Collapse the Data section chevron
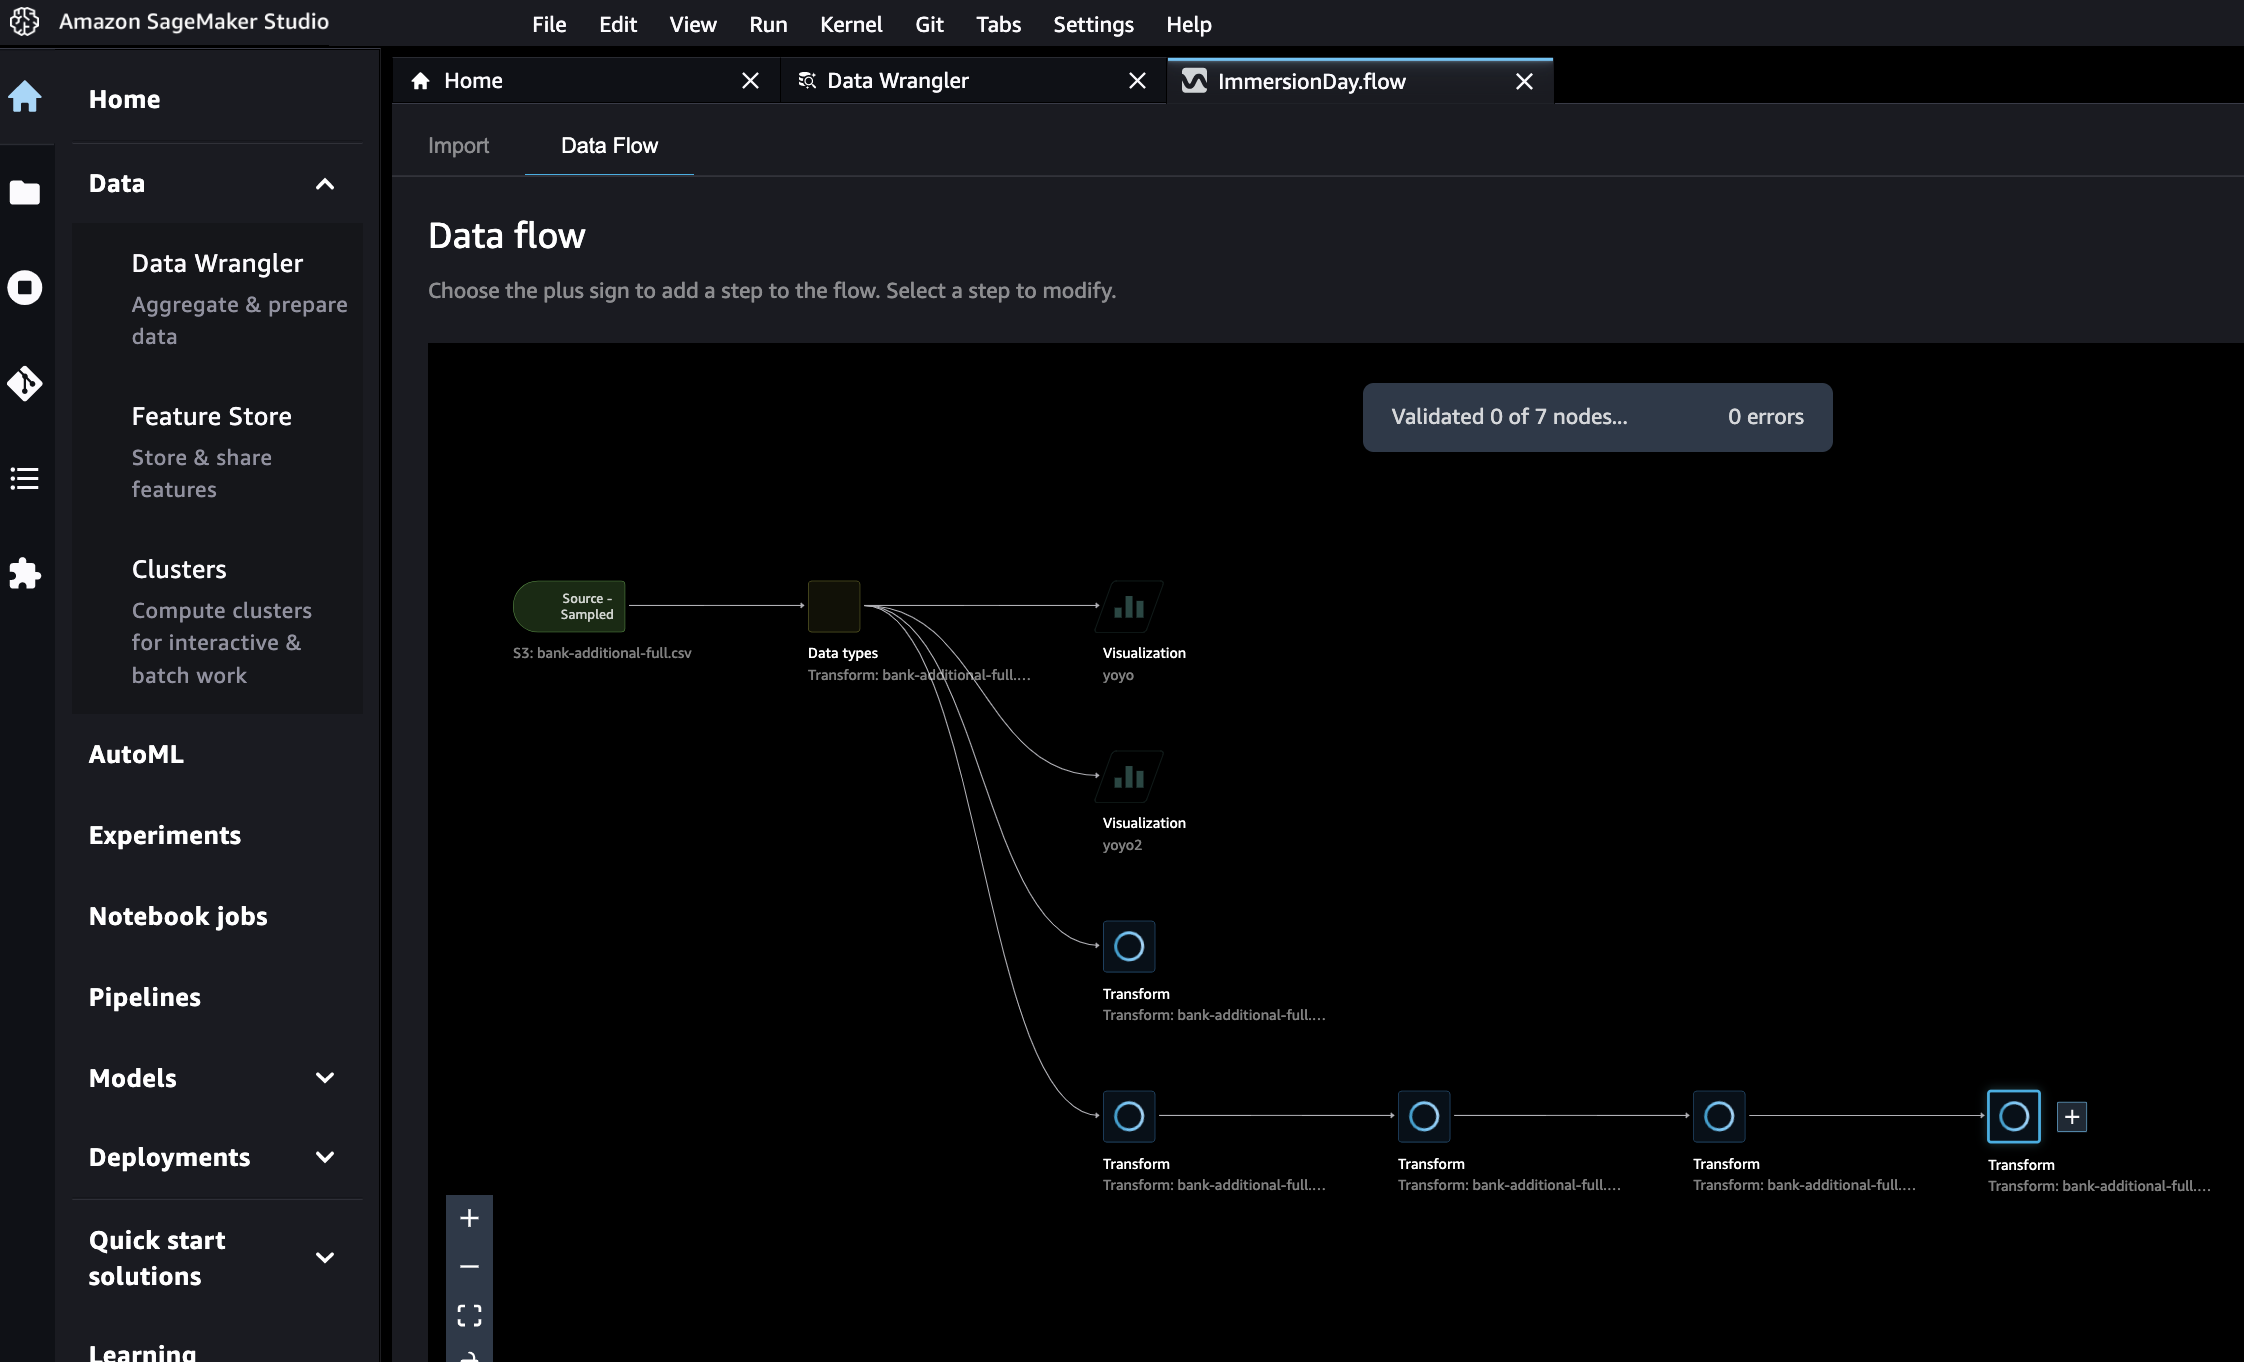 pyautogui.click(x=324, y=184)
